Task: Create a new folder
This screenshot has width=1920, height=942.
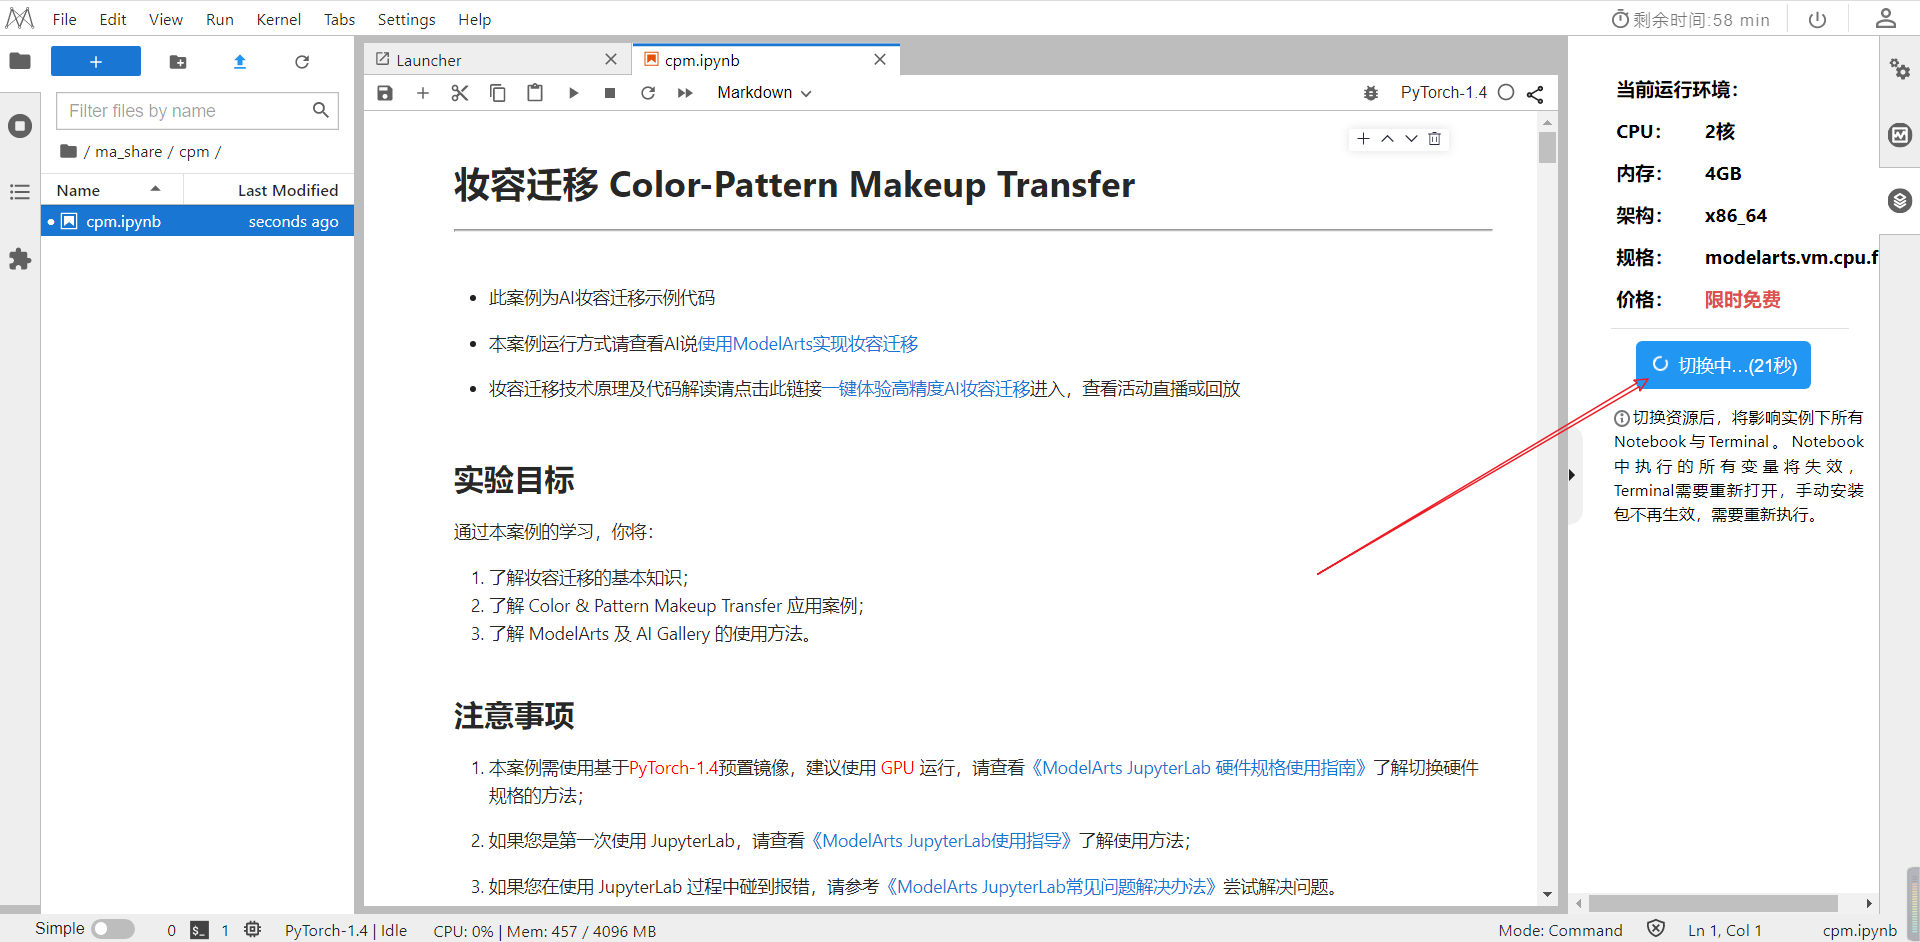Action: [x=178, y=62]
